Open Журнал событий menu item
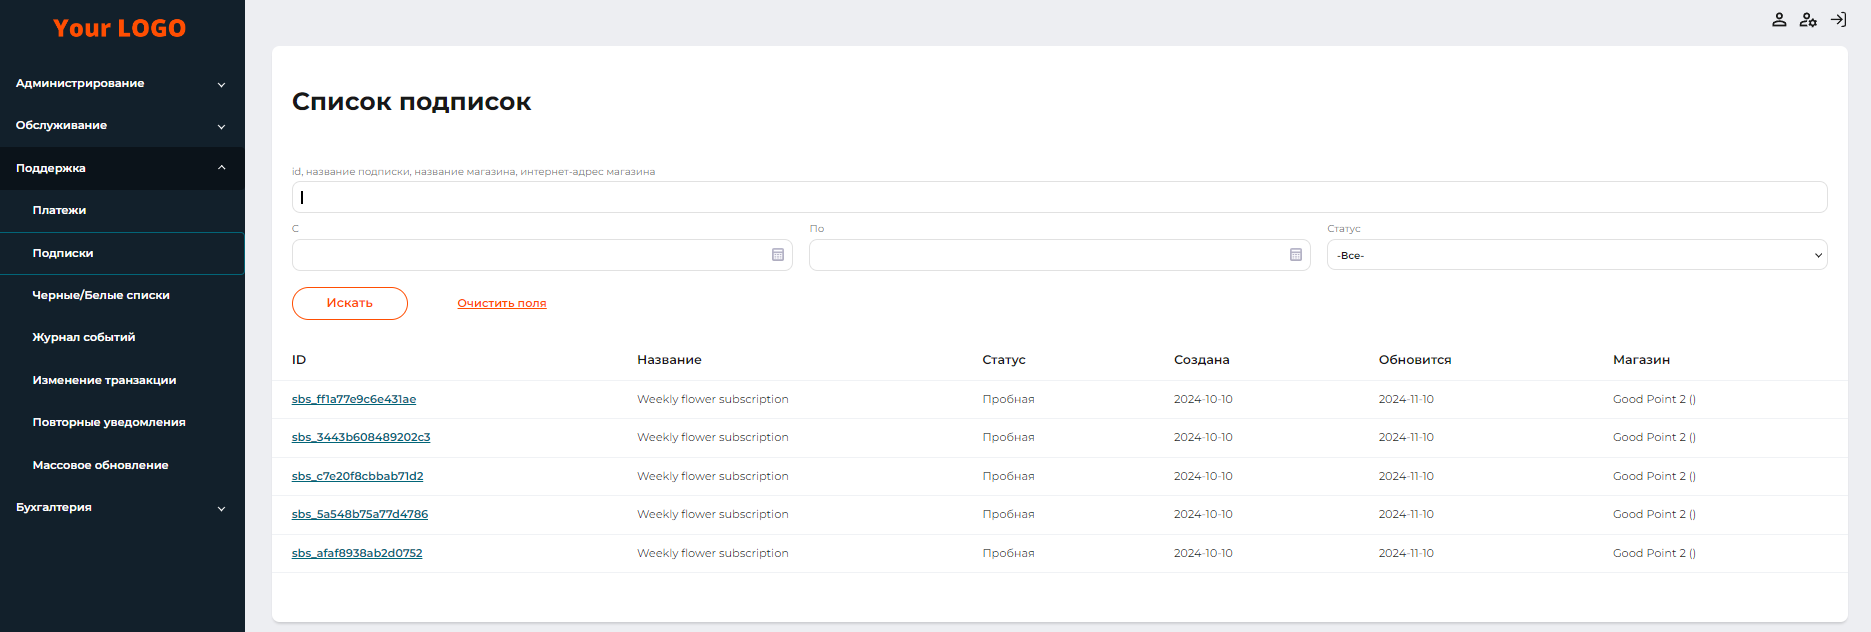The width and height of the screenshot is (1871, 632). pos(84,338)
